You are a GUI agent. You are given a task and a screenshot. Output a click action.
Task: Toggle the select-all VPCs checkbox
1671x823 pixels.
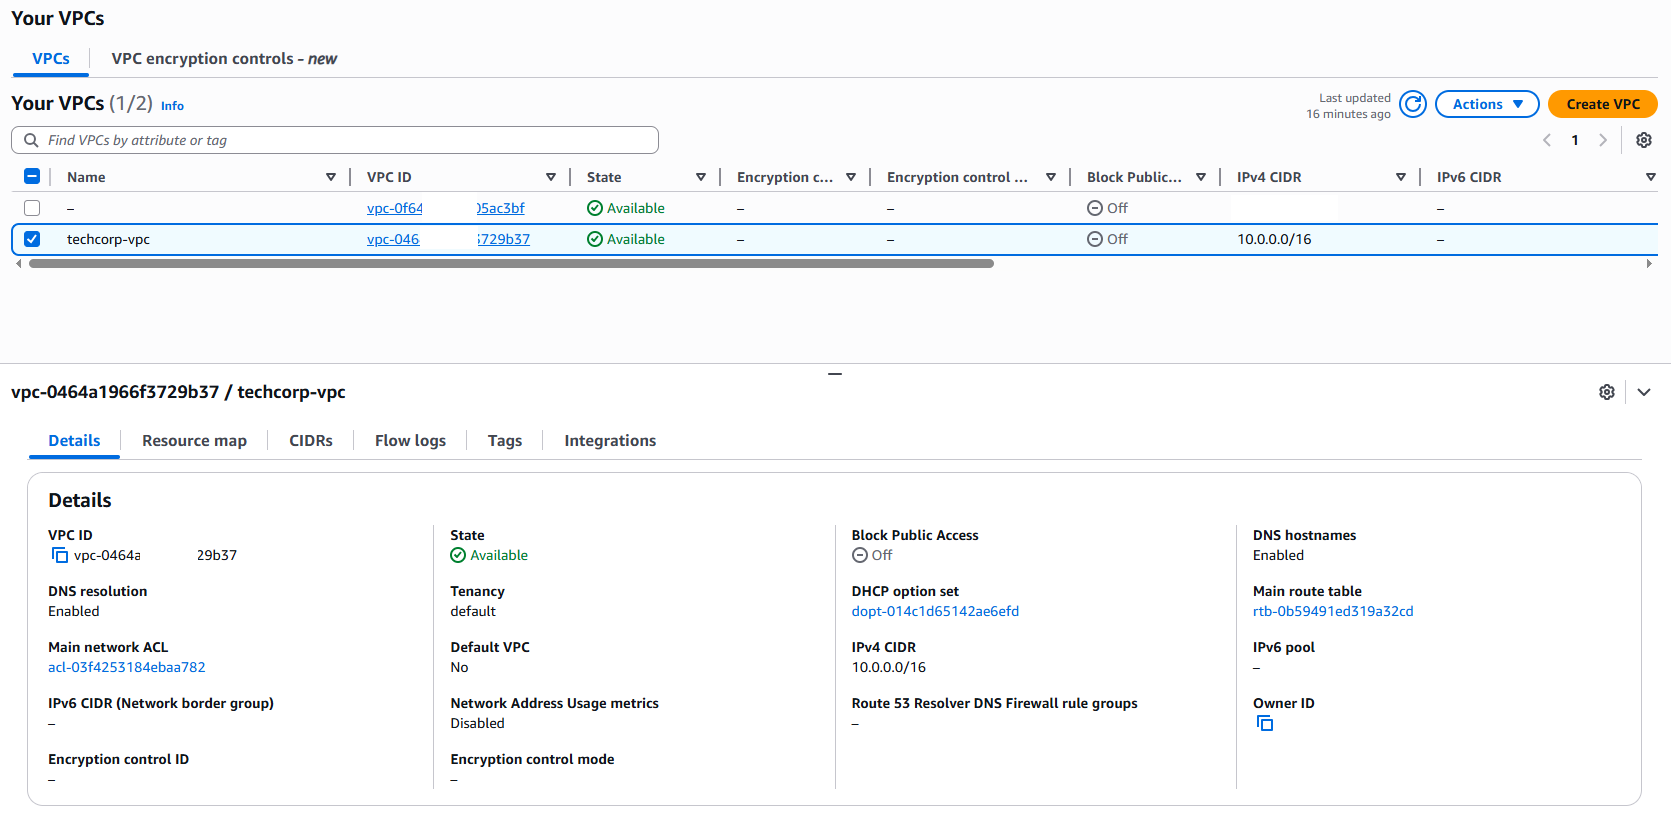coord(32,177)
